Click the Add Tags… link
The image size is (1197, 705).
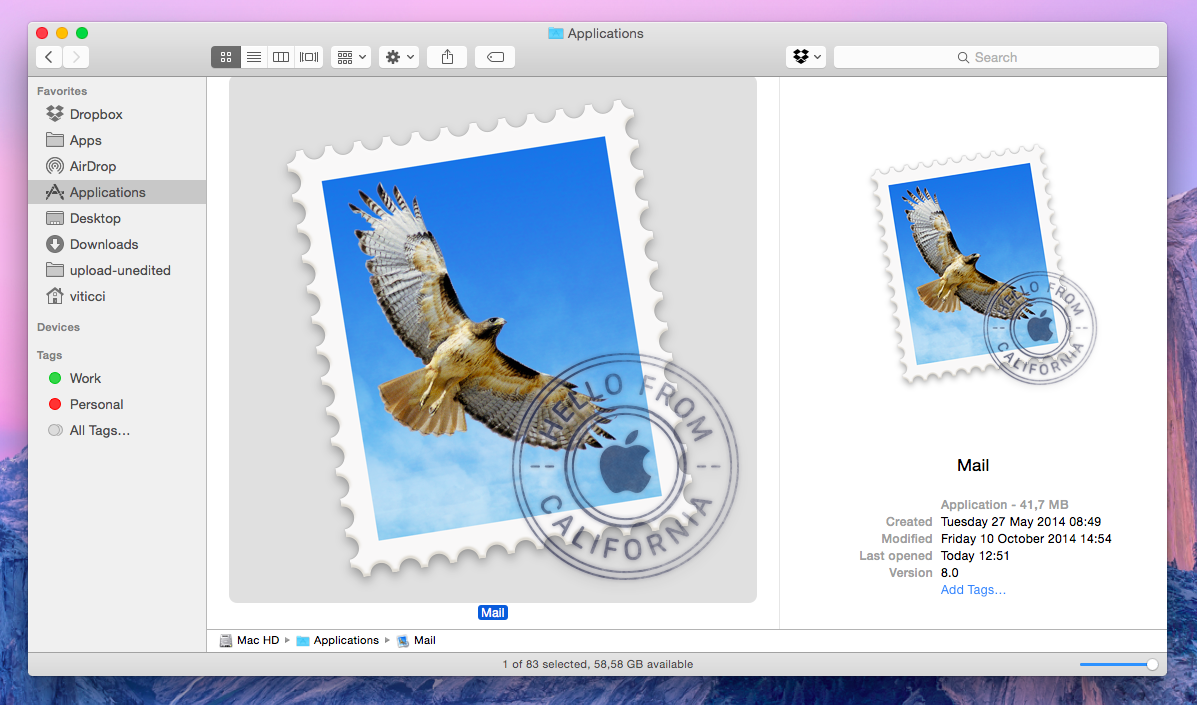pos(973,590)
